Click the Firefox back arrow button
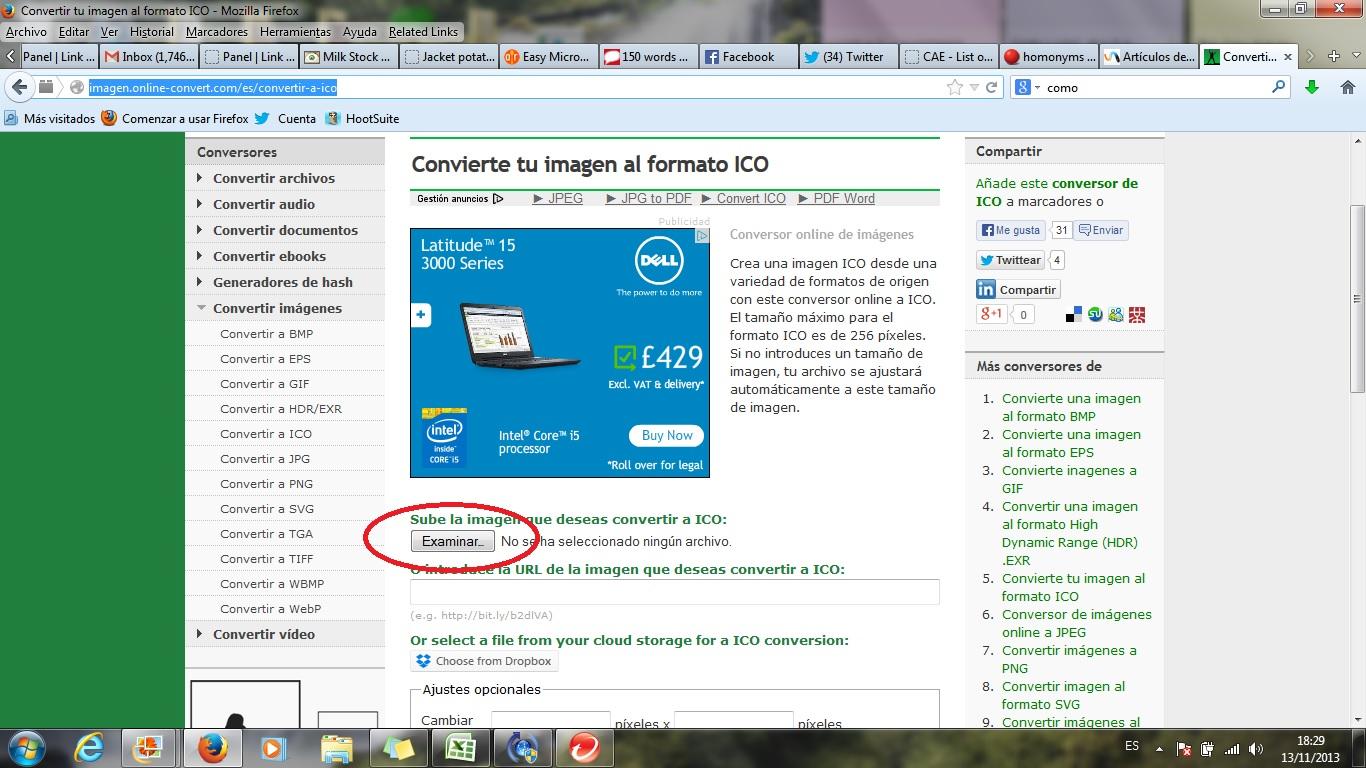The height and width of the screenshot is (768, 1366). point(19,87)
